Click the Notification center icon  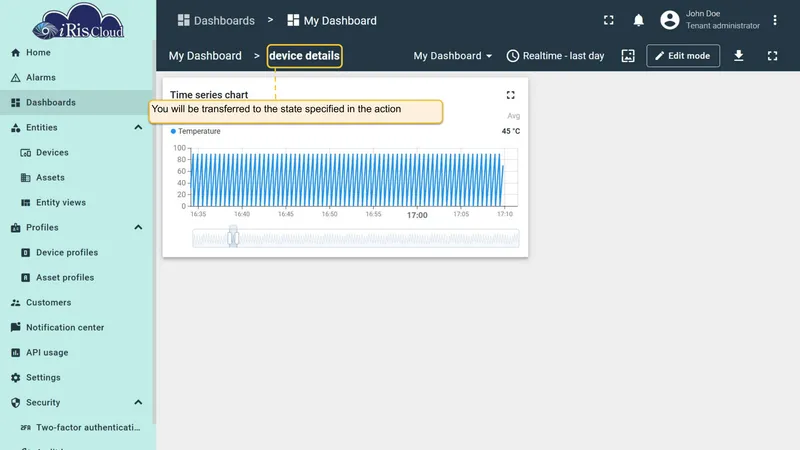pyautogui.click(x=16, y=327)
